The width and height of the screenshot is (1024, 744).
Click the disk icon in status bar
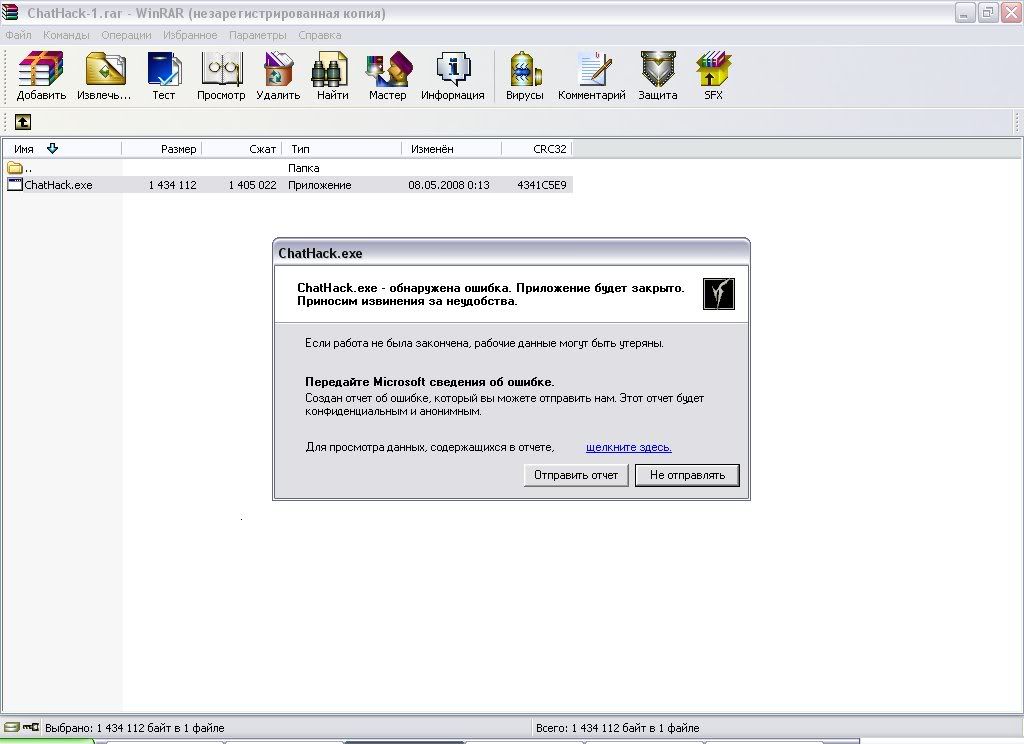(11, 727)
